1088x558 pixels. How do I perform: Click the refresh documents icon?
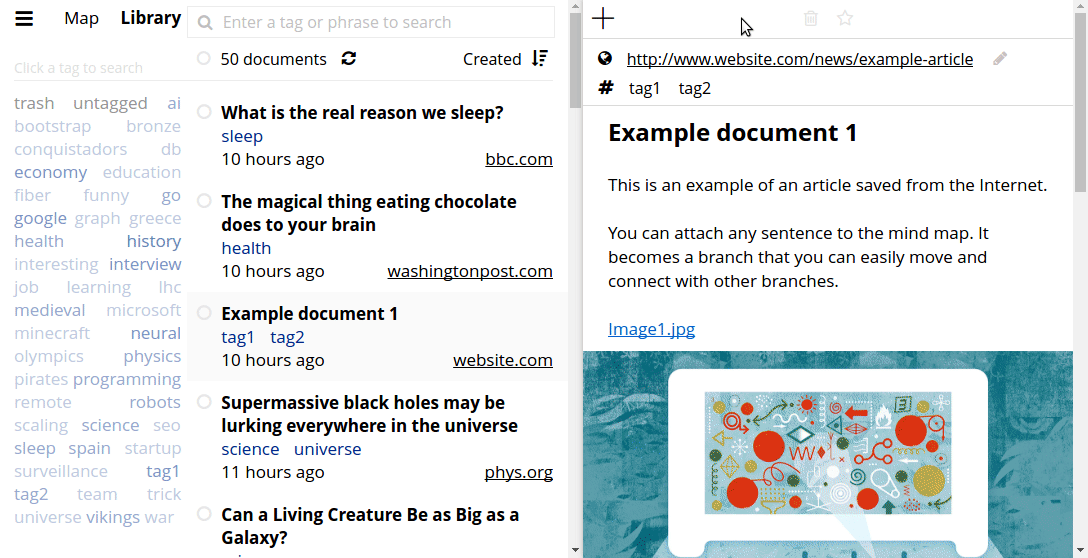coord(348,59)
